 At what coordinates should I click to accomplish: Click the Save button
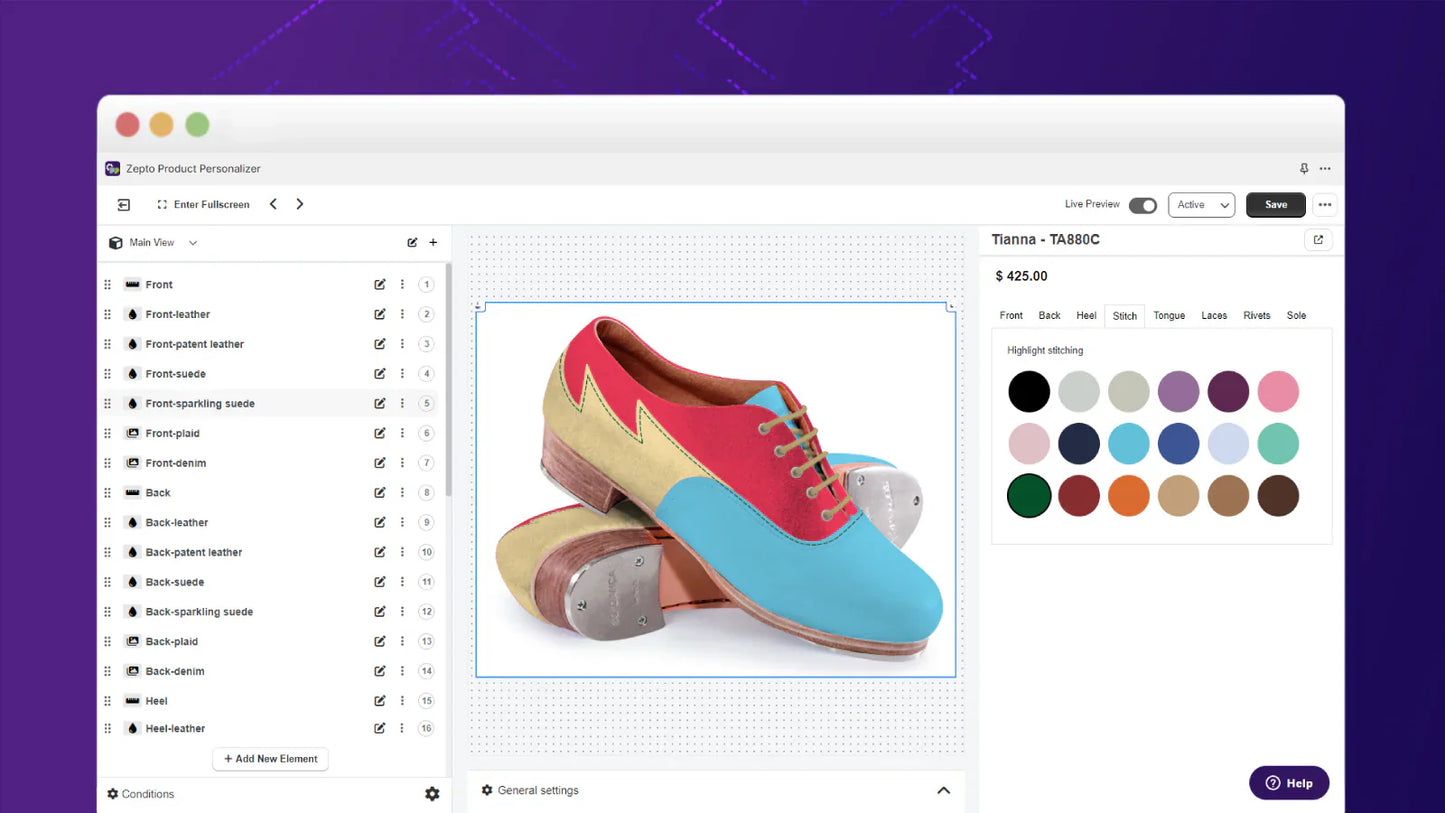point(1275,205)
